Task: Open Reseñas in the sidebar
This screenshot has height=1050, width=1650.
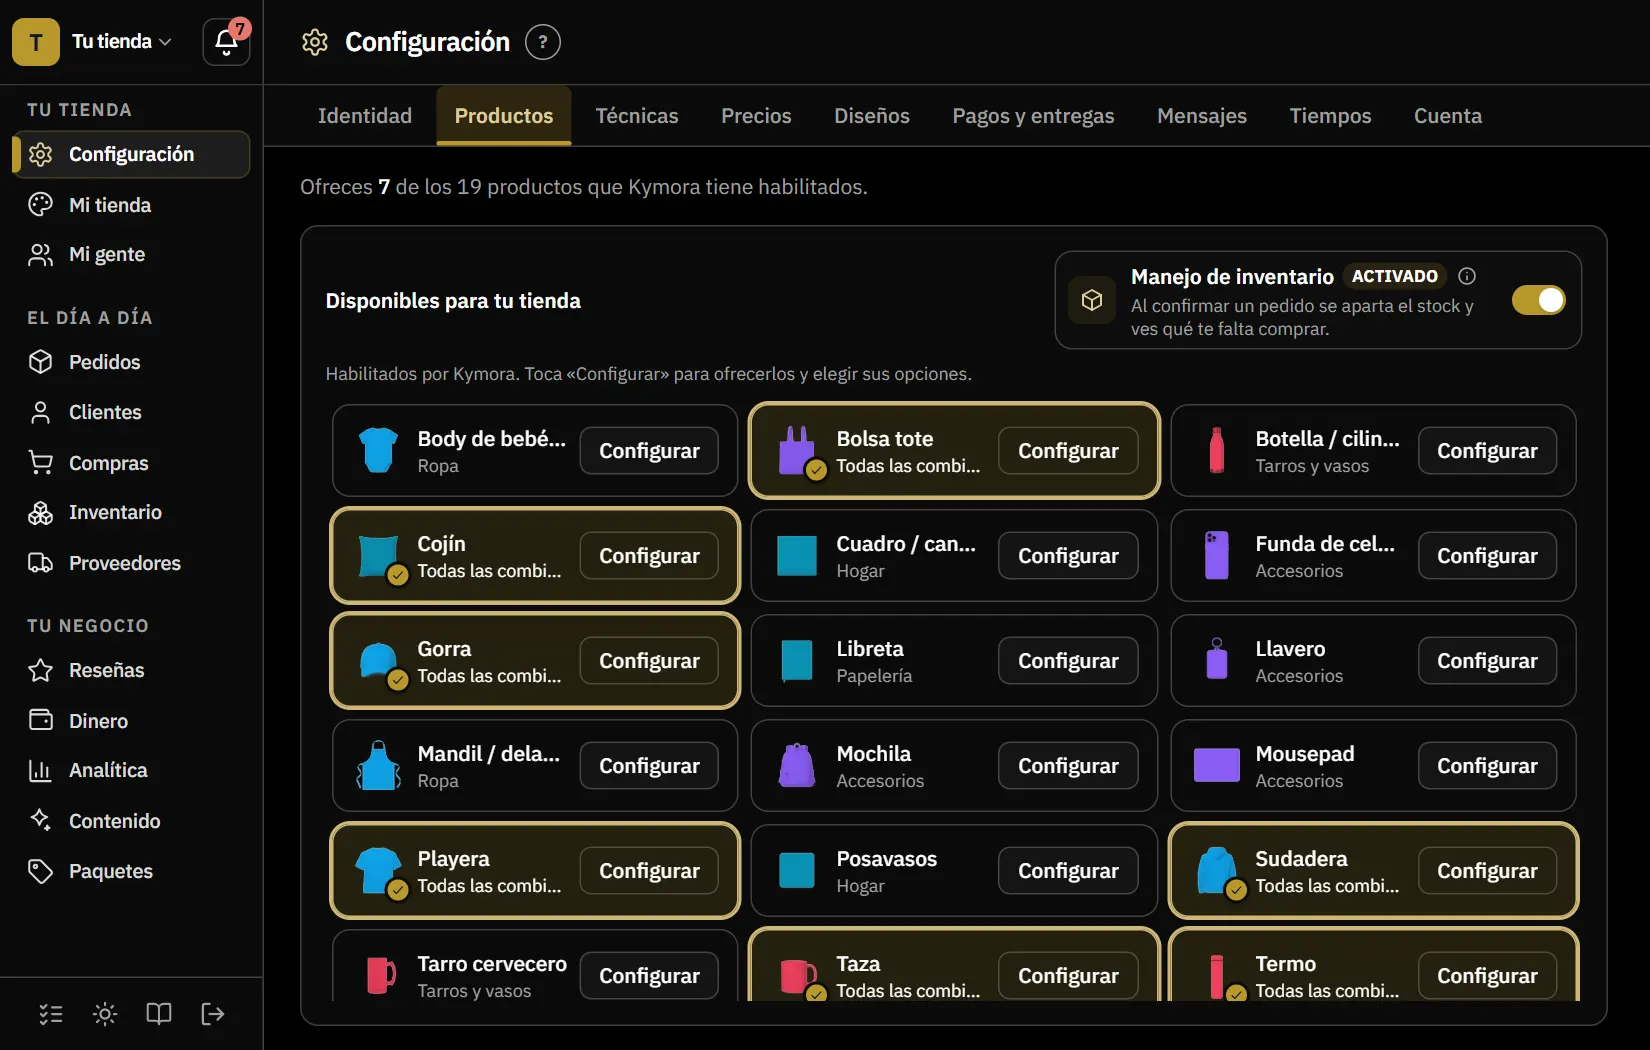Action: [x=131, y=670]
